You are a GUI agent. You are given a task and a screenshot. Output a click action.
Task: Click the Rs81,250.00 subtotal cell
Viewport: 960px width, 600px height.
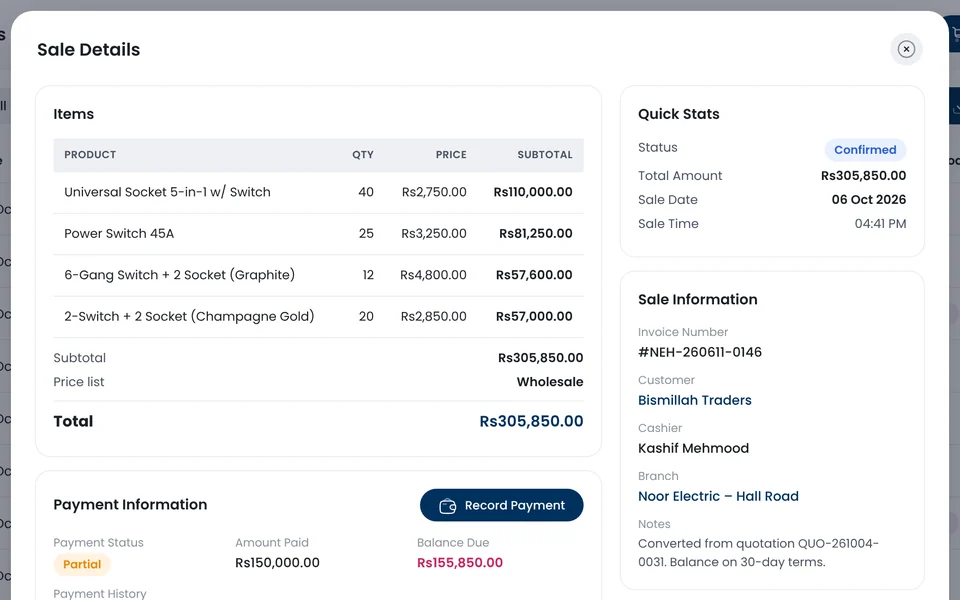coord(536,233)
